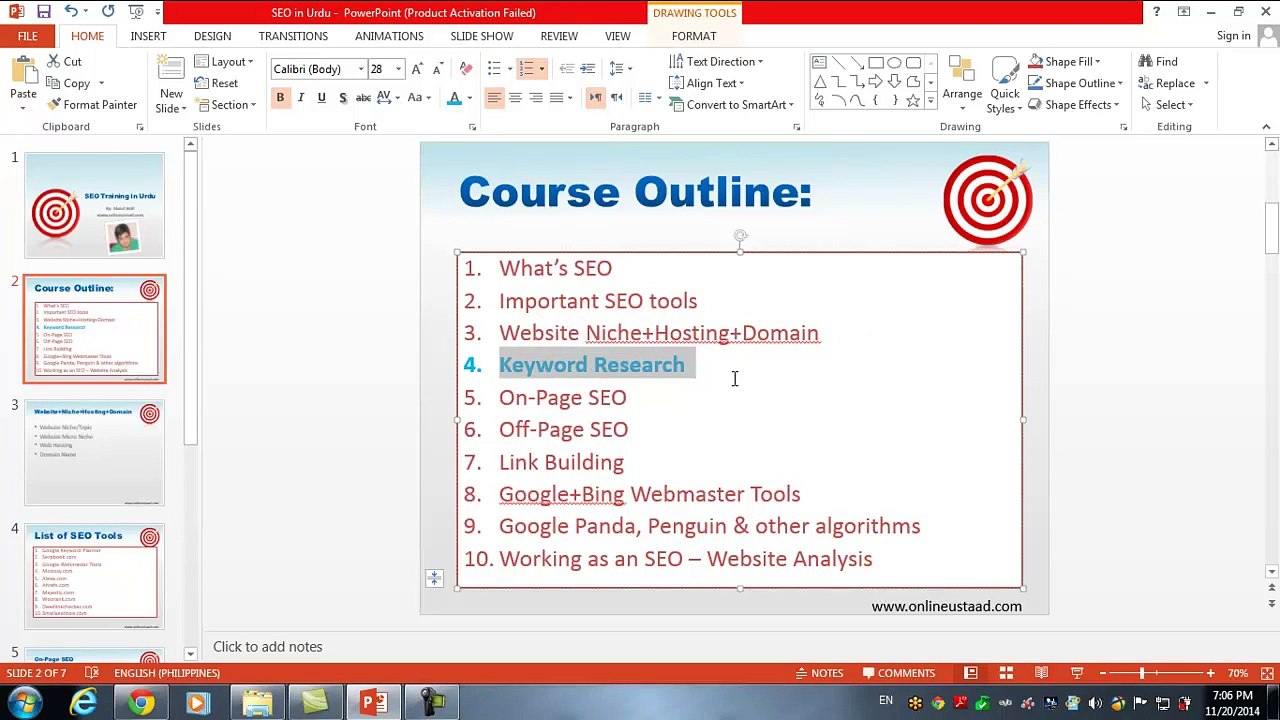Image resolution: width=1280 pixels, height=720 pixels.
Task: Click the Format Painter button
Action: (x=91, y=105)
